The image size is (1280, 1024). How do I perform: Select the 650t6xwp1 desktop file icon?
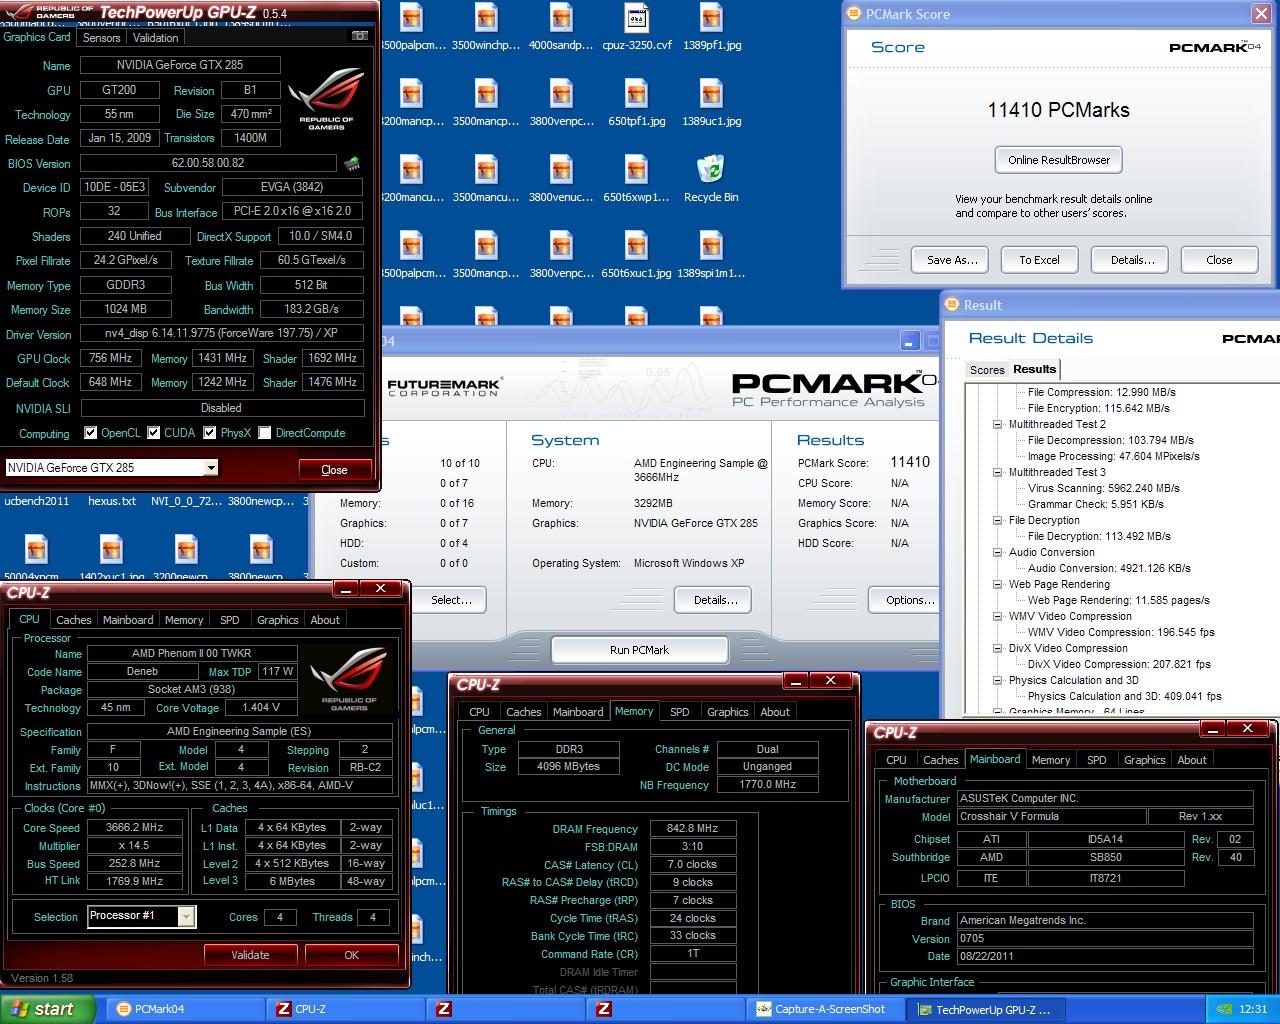(x=637, y=180)
